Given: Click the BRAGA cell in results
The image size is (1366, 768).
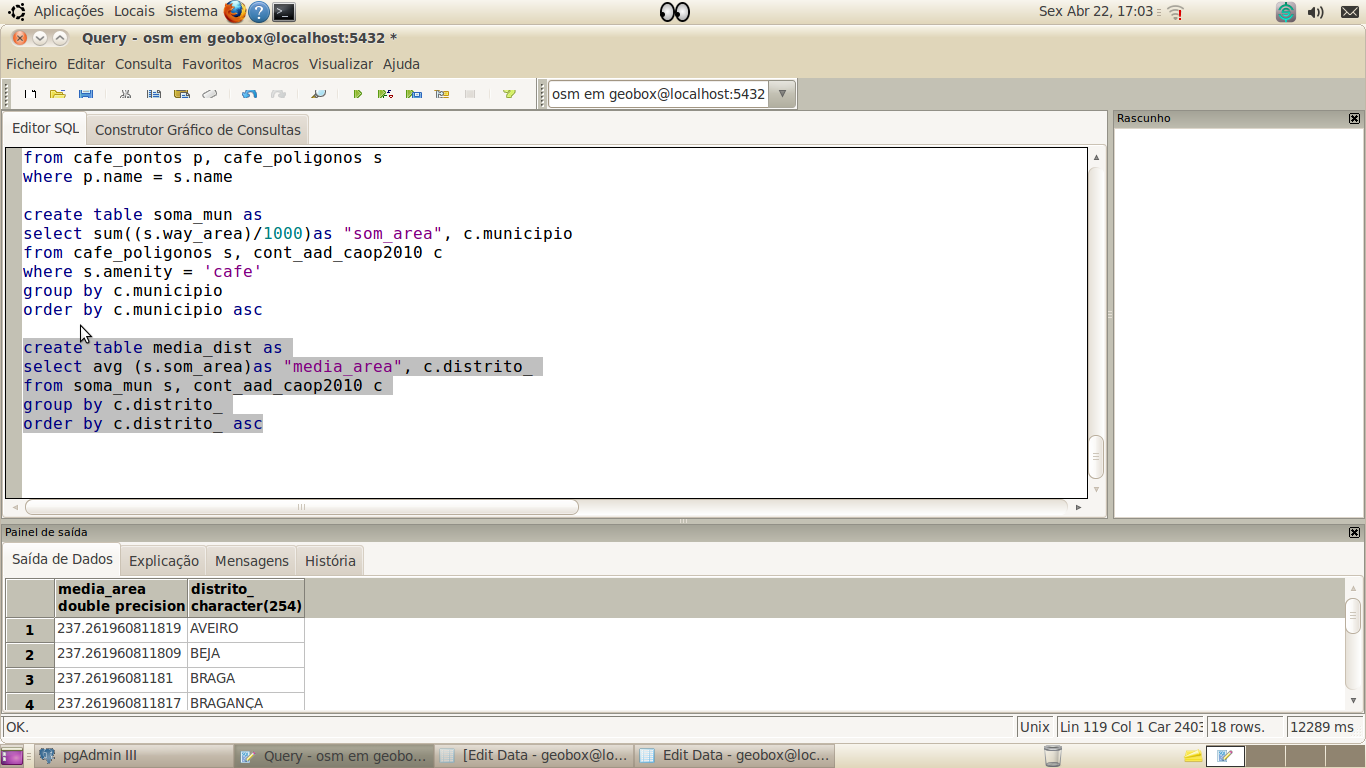Looking at the screenshot, I should (x=246, y=679).
